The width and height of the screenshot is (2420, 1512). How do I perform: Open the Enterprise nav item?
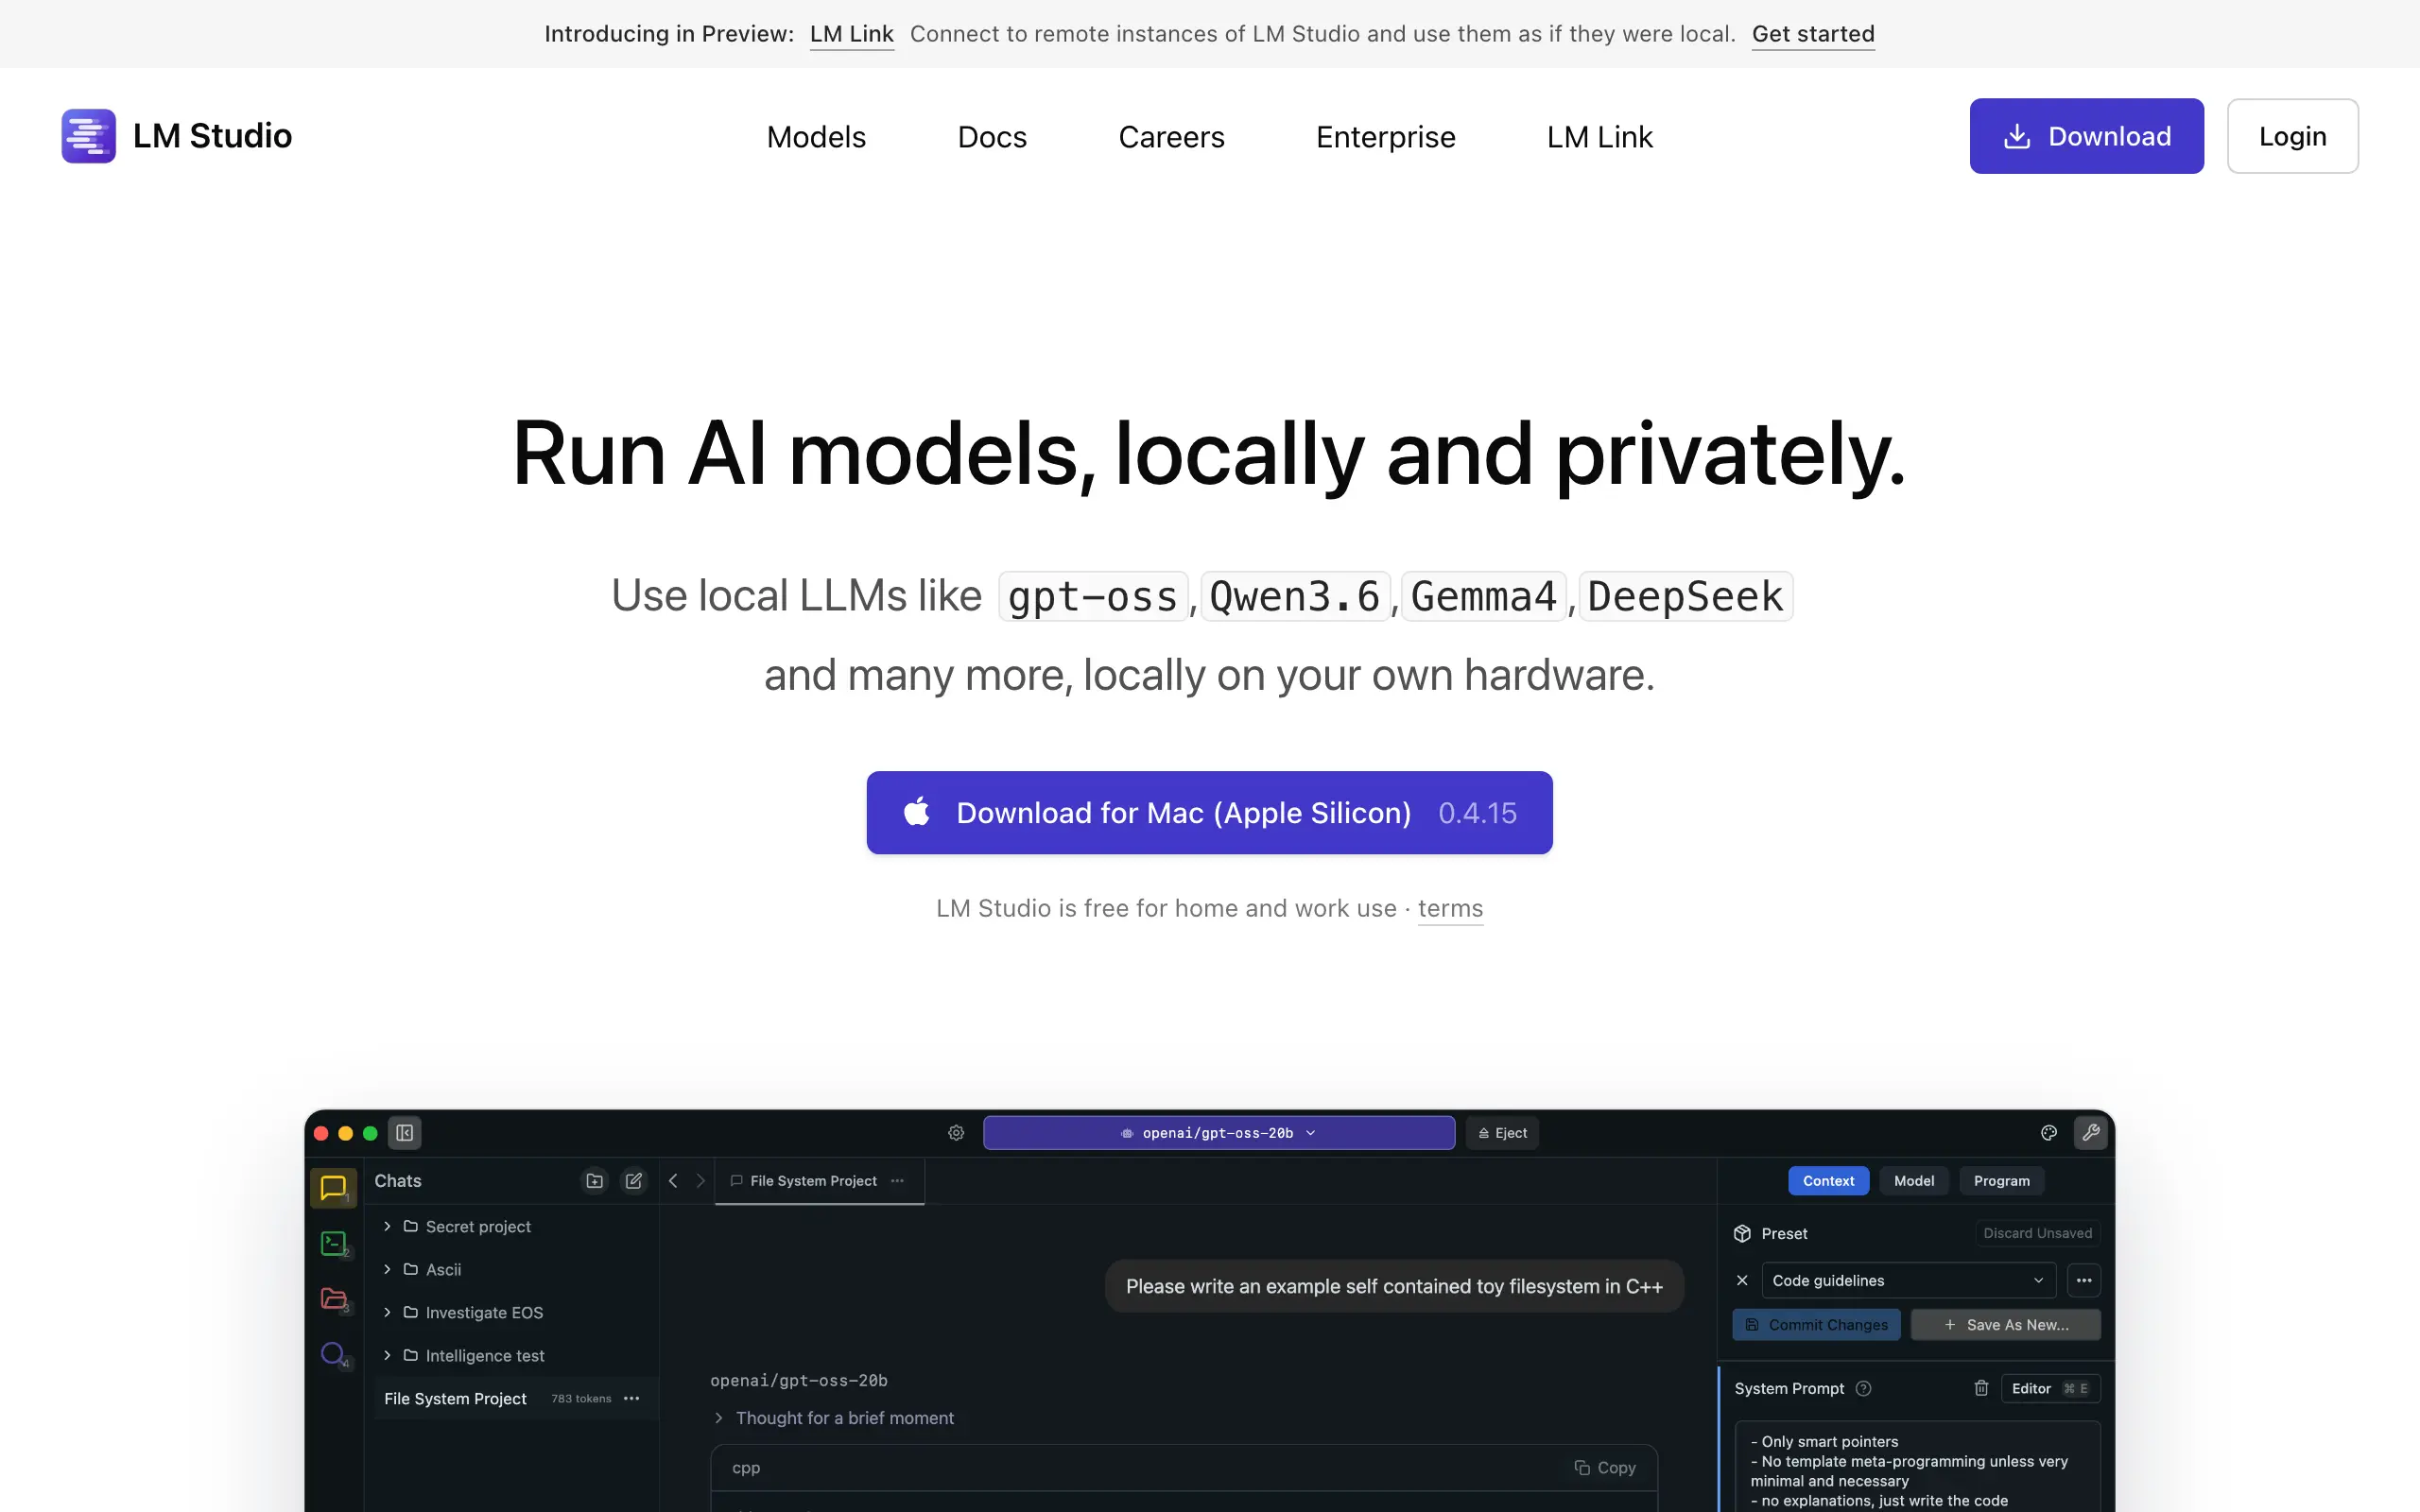[x=1385, y=137]
